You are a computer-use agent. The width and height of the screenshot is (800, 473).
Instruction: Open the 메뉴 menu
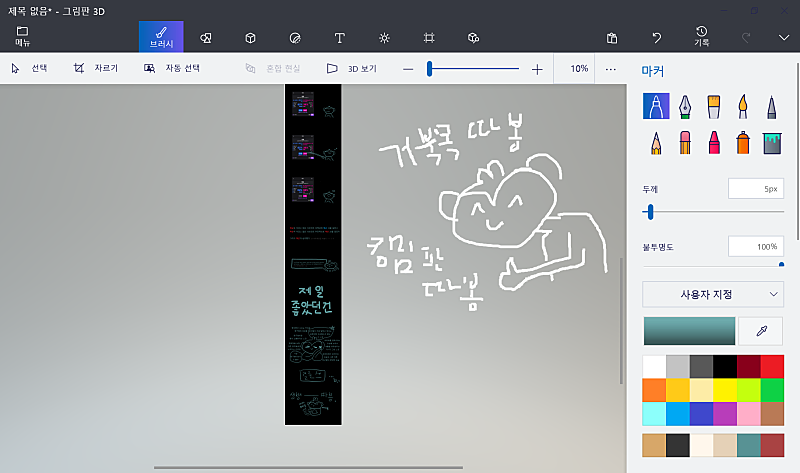coord(22,37)
